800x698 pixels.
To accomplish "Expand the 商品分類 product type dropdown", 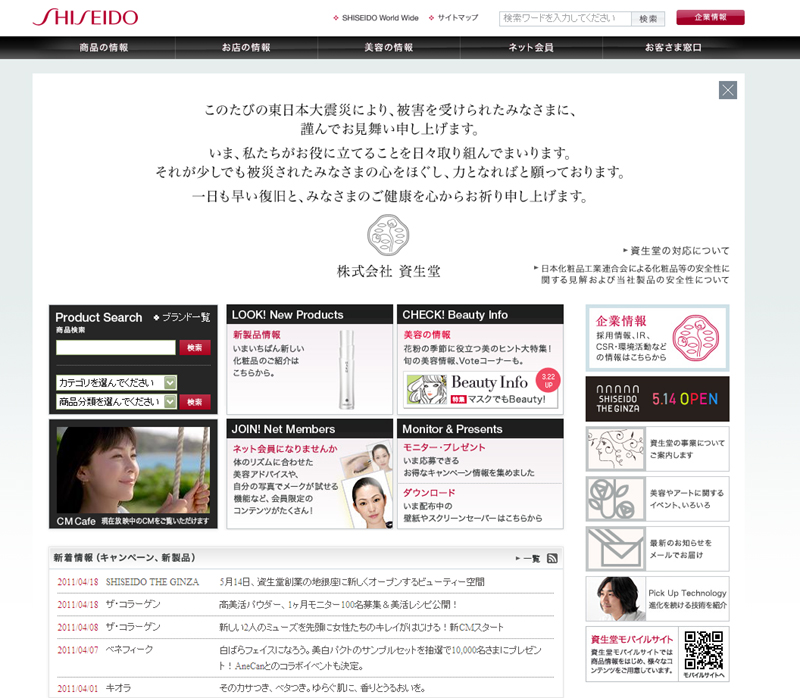I will [x=170, y=402].
